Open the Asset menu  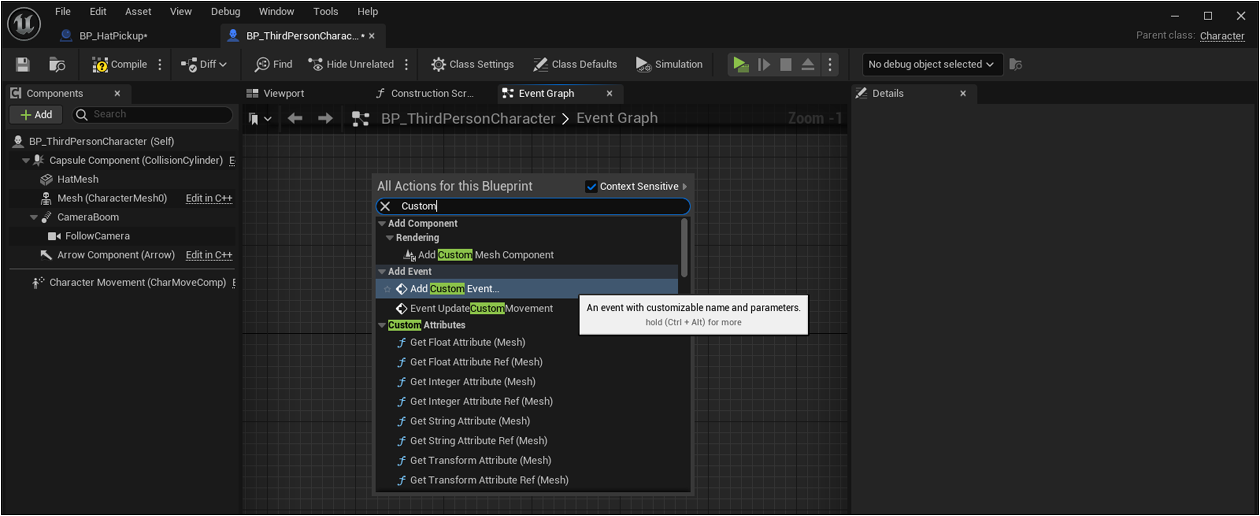click(x=138, y=12)
